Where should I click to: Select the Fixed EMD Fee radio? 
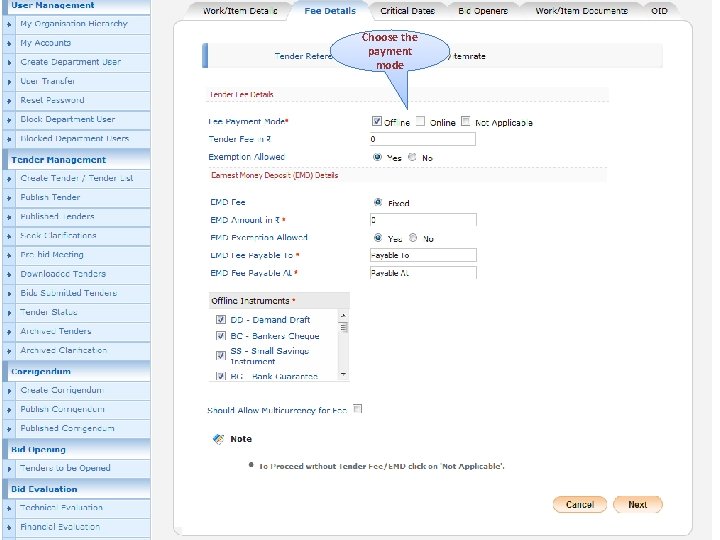378,202
